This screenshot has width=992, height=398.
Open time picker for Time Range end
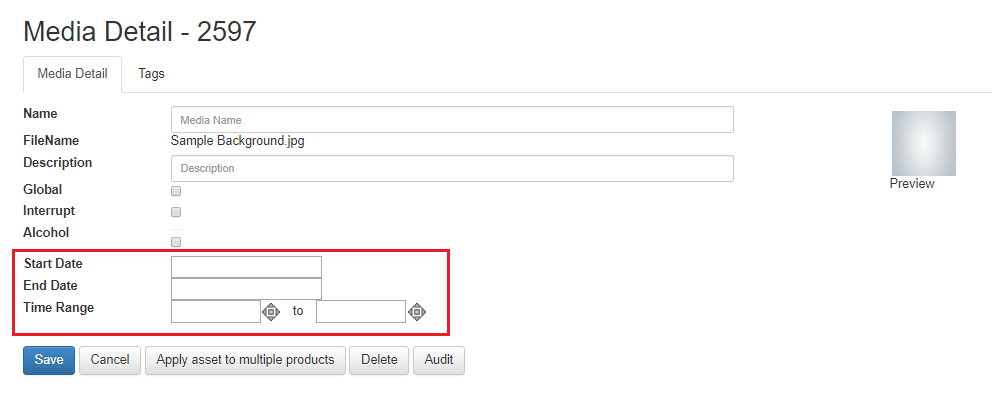click(x=417, y=311)
